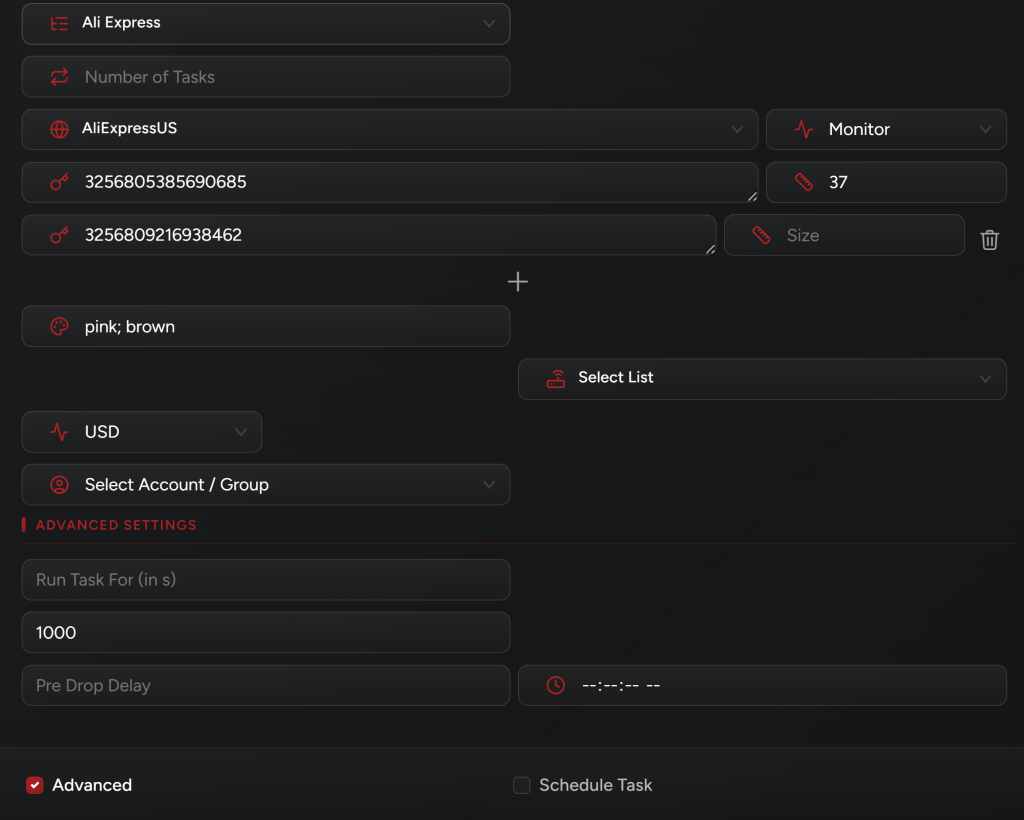Focus the Pre Drop Delay field
1024x820 pixels.
click(266, 686)
